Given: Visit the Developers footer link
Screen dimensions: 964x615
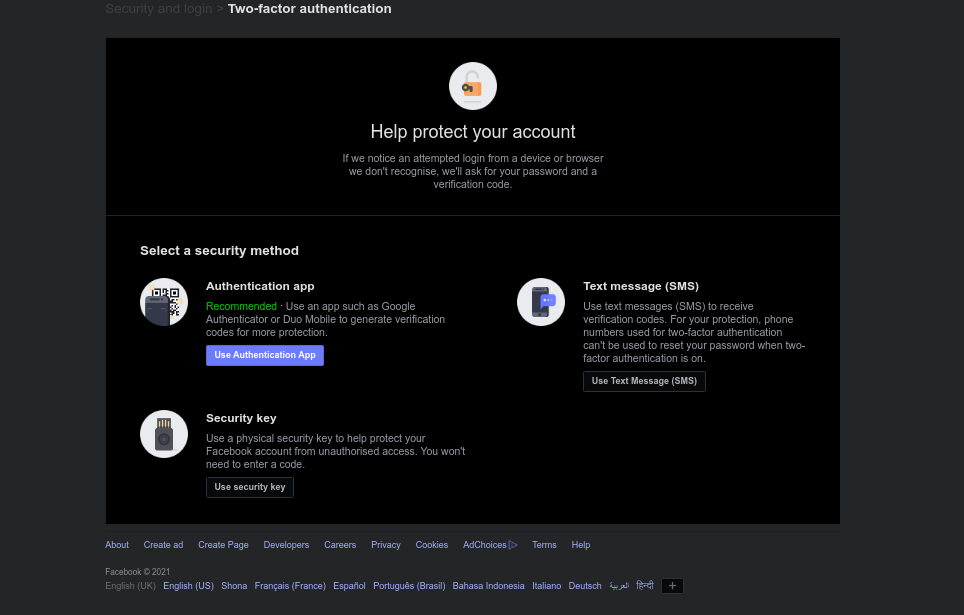Looking at the screenshot, I should (286, 545).
